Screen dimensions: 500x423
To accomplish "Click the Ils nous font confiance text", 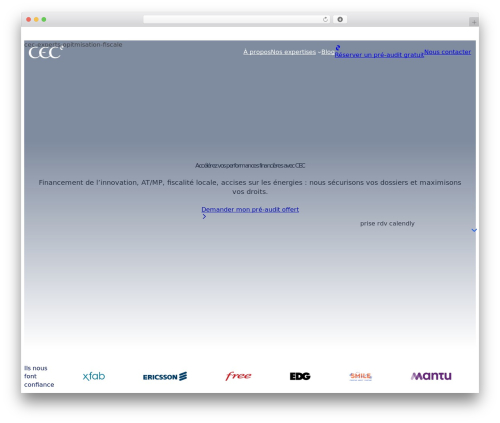I will (x=39, y=376).
